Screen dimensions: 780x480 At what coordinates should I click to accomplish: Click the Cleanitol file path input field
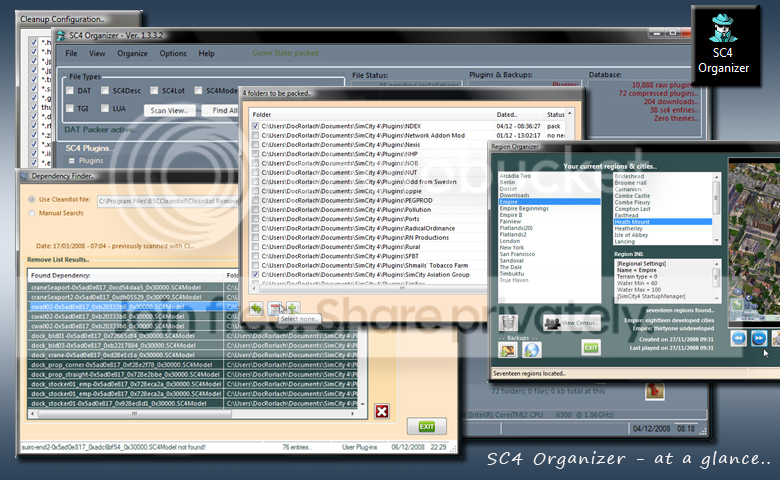pyautogui.click(x=168, y=201)
